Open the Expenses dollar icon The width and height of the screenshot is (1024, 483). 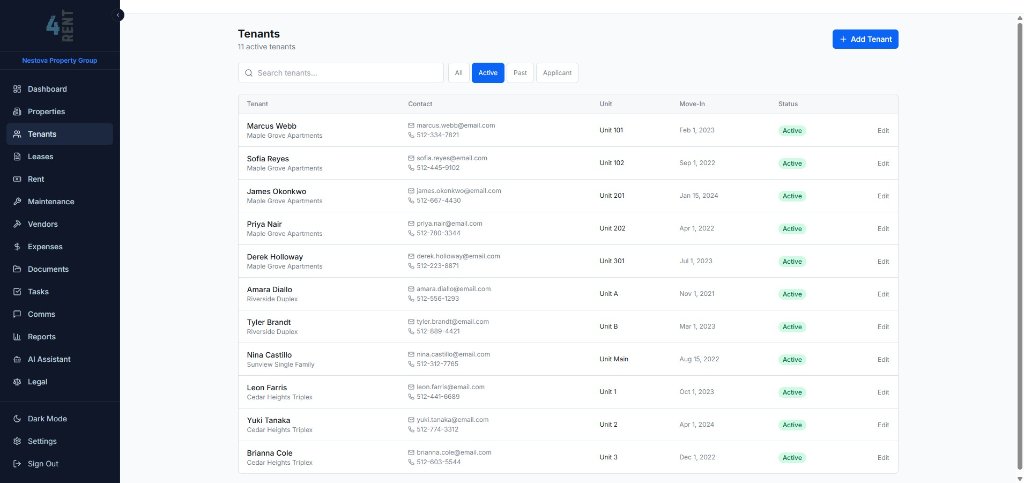17,247
